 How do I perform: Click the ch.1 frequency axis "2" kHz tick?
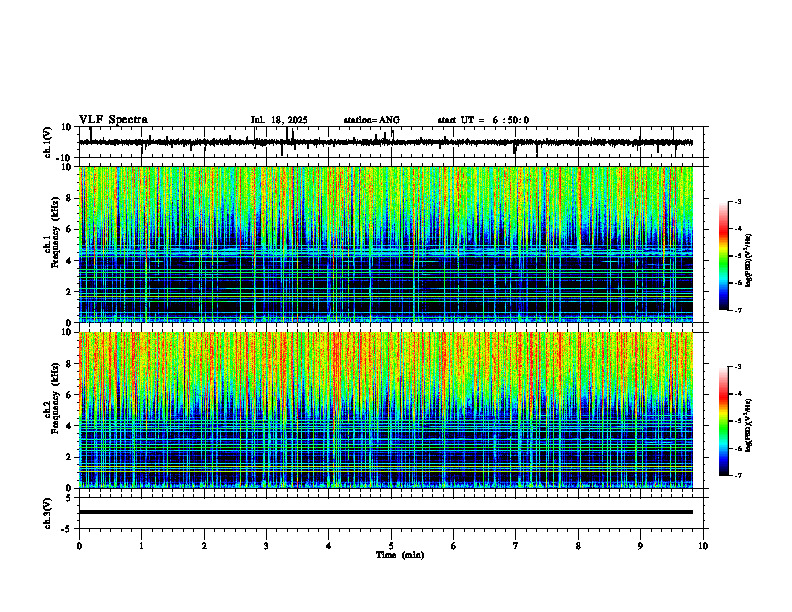point(69,292)
